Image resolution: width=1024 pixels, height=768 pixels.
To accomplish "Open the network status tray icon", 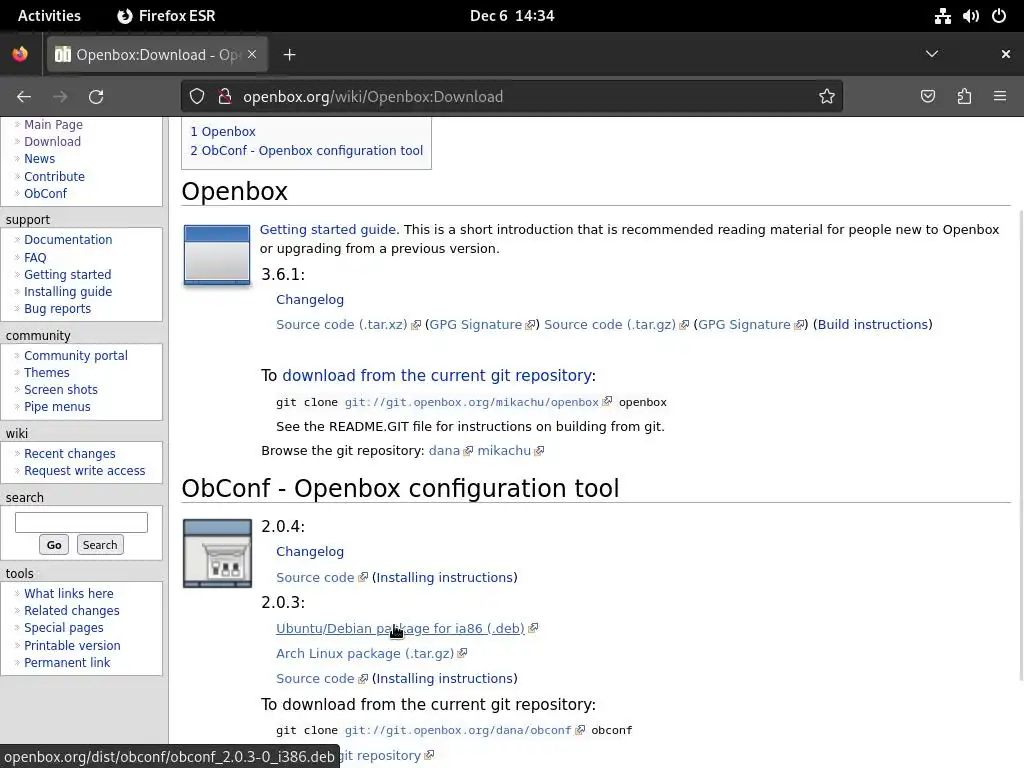I will tap(942, 16).
